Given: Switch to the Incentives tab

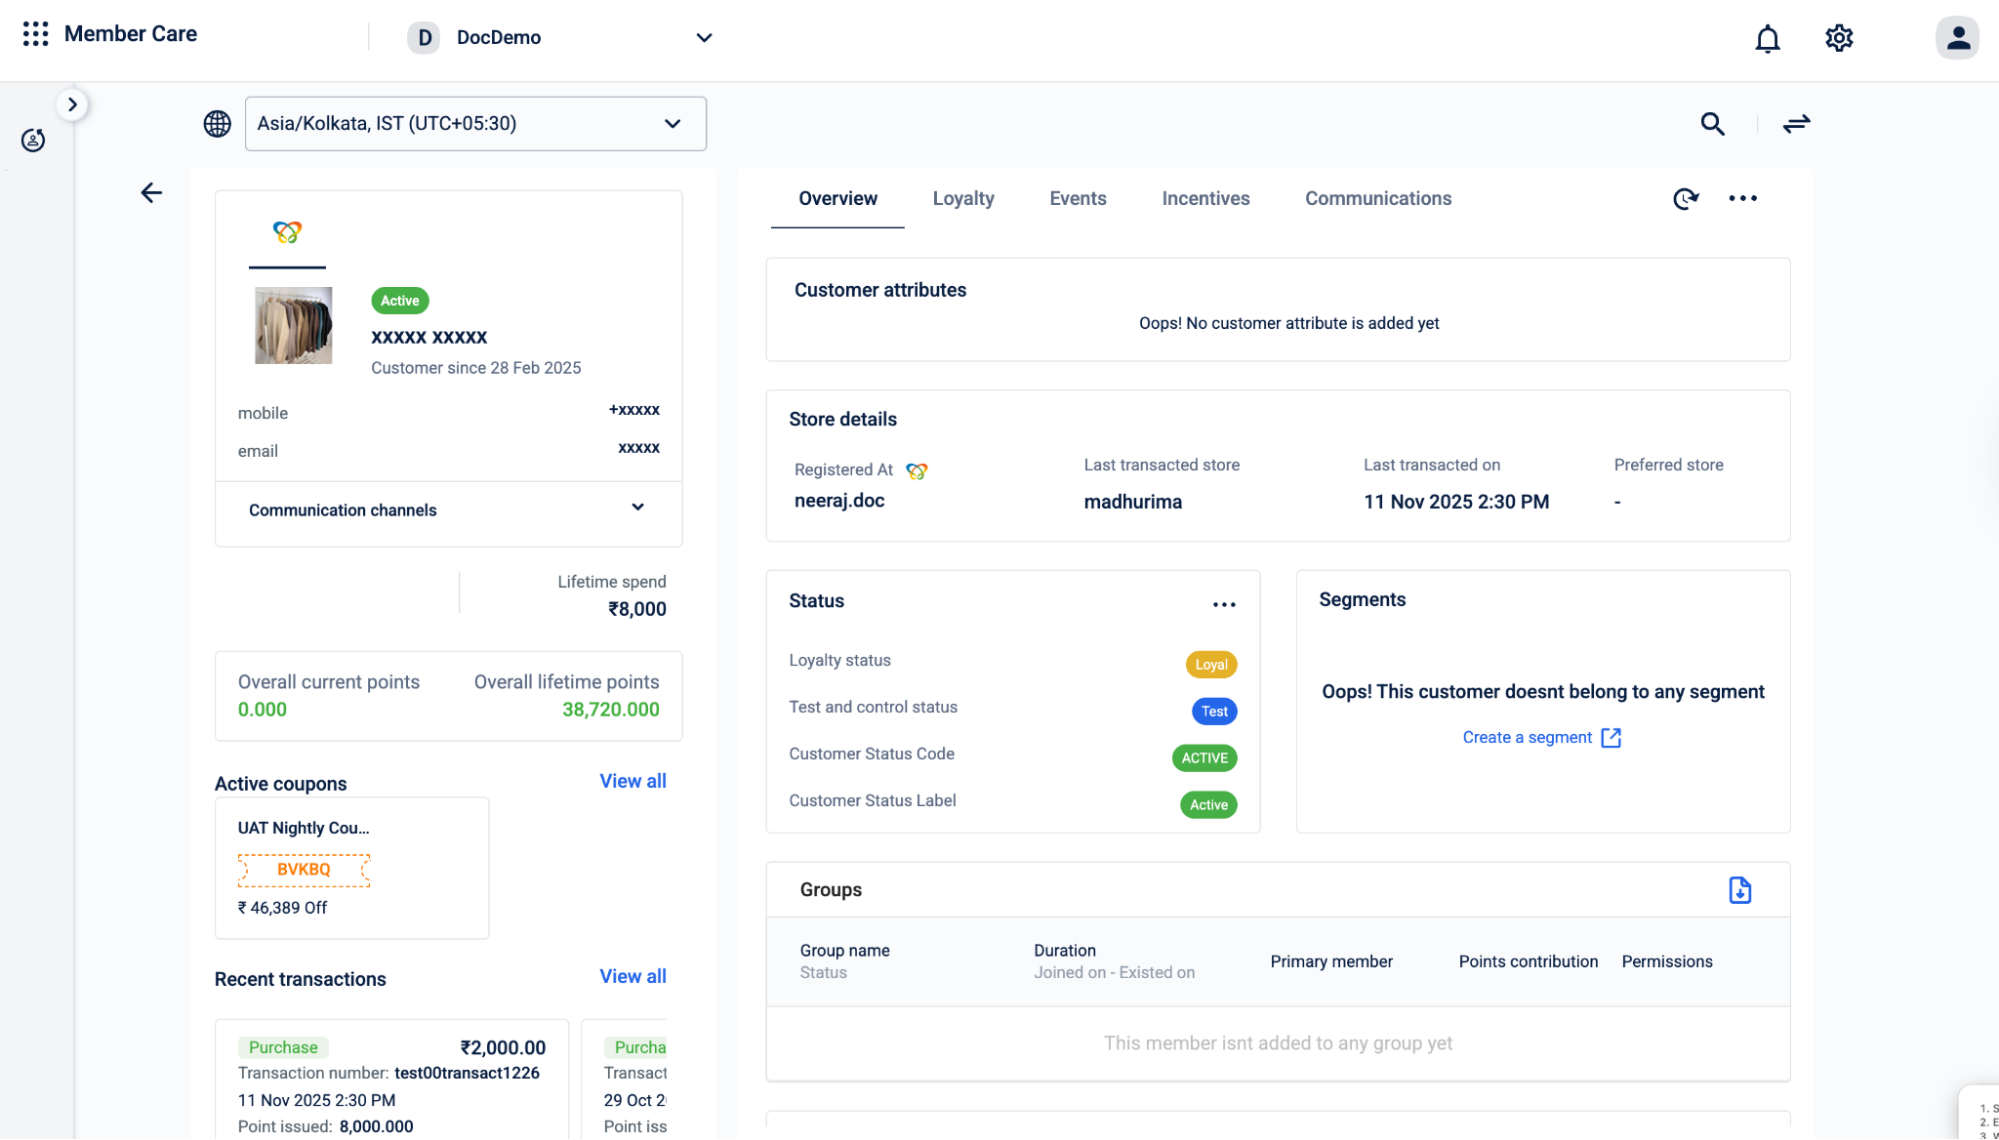Looking at the screenshot, I should [1205, 199].
